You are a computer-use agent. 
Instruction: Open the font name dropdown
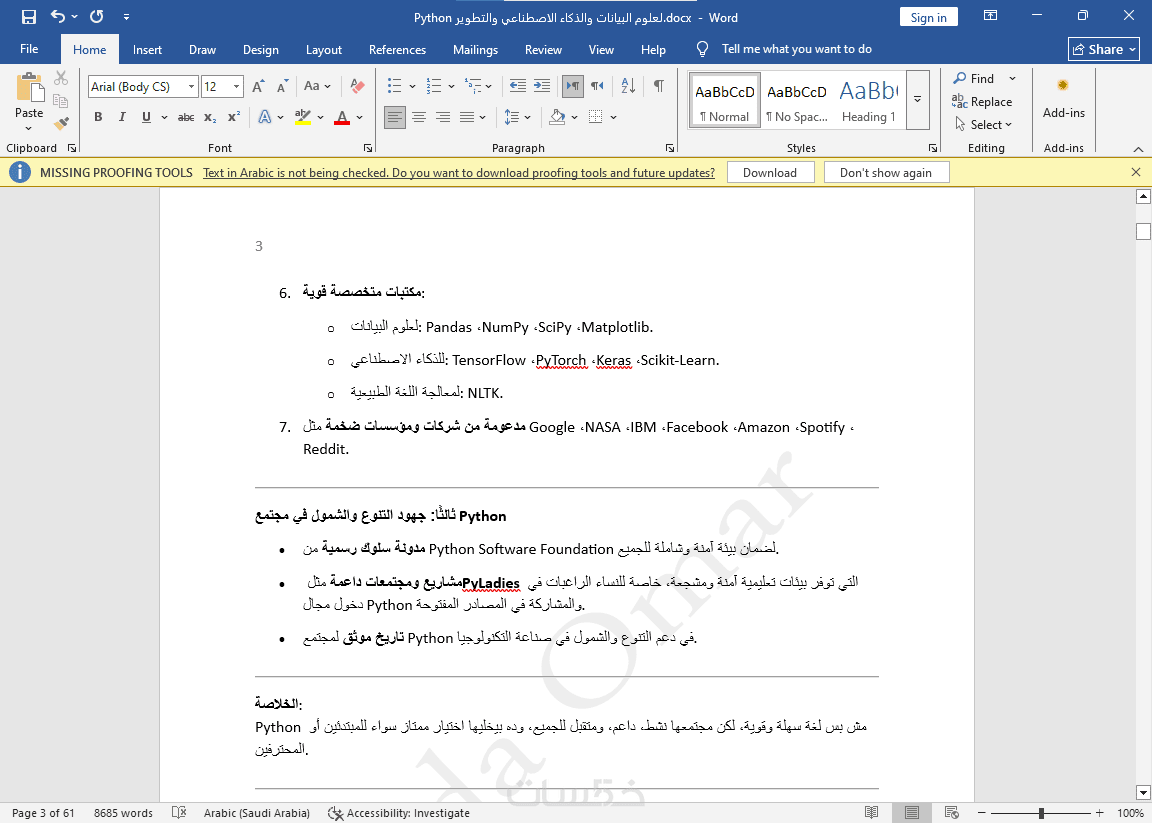click(x=192, y=87)
